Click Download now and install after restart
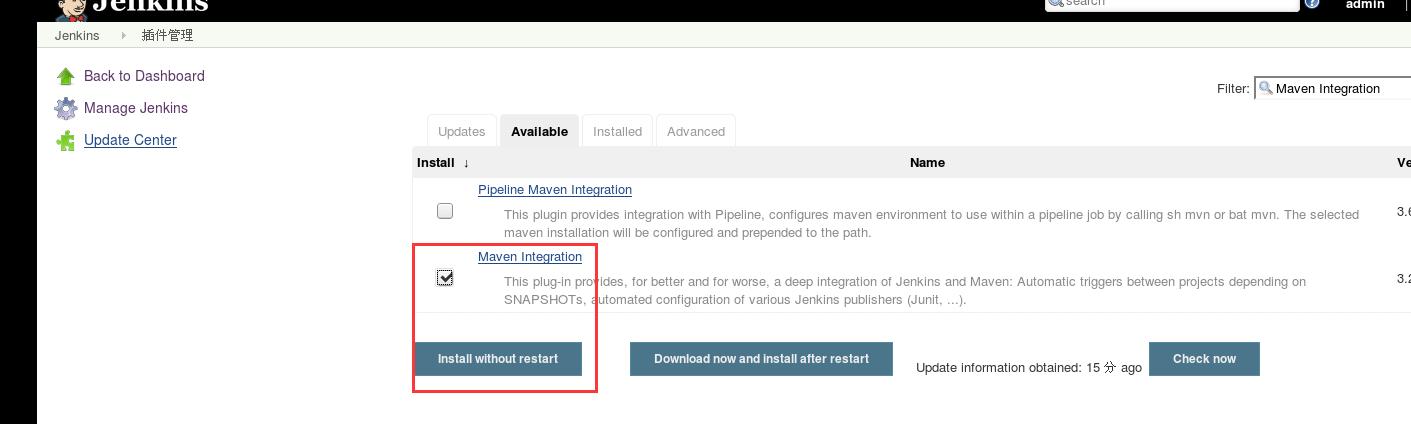Viewport: 1411px width, 424px height. pyautogui.click(x=761, y=358)
